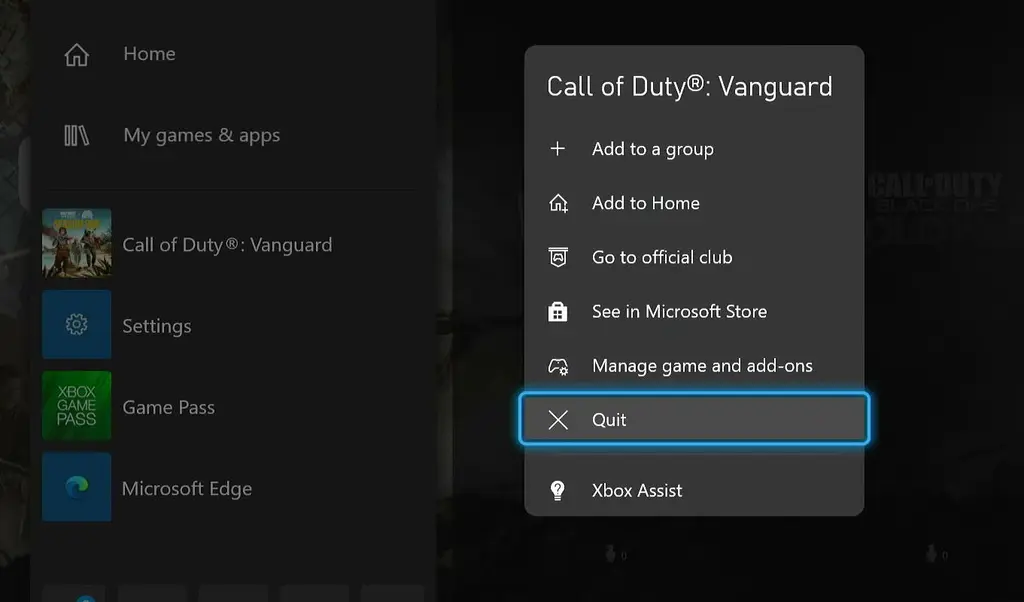Click the lightbulb Xbox Assist icon
The width and height of the screenshot is (1024, 602).
click(x=558, y=490)
